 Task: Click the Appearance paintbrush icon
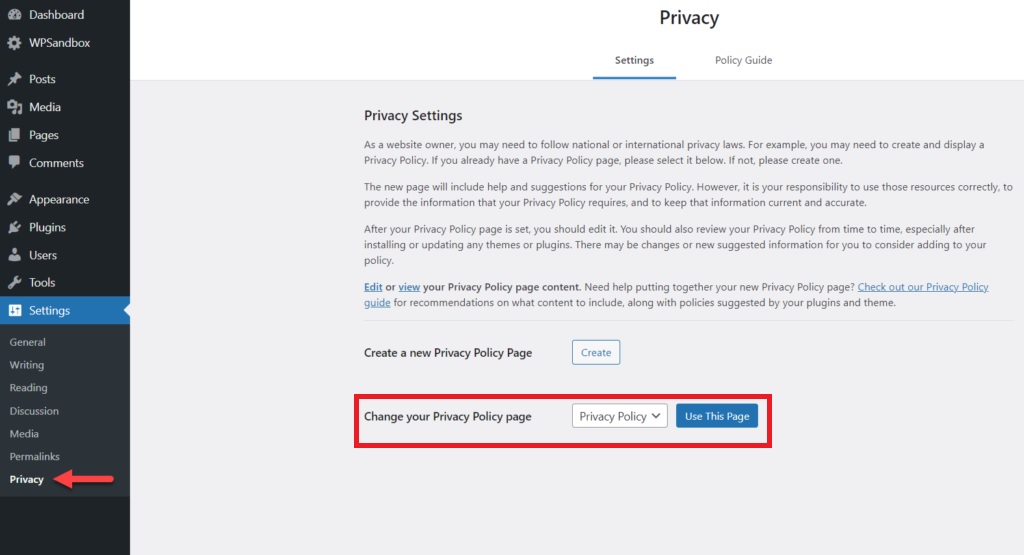click(x=14, y=199)
